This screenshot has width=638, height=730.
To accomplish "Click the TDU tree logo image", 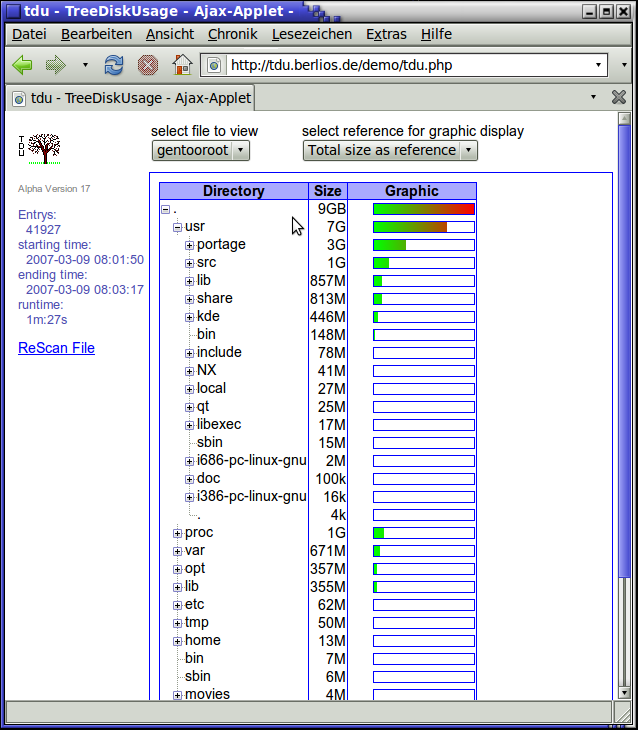I will [x=38, y=147].
